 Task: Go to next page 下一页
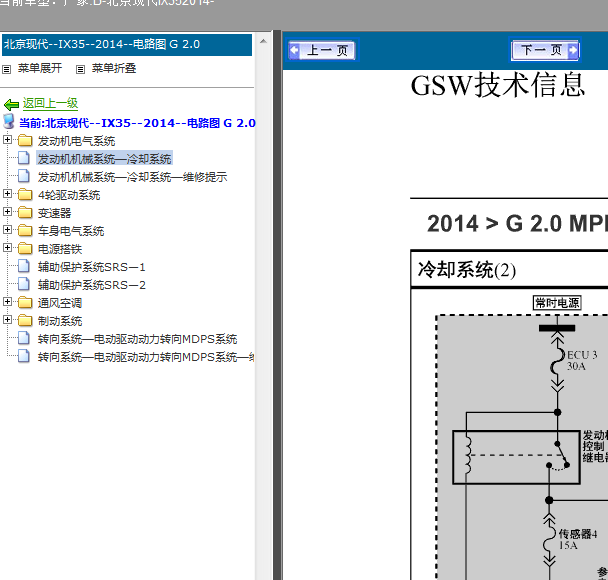(x=545, y=50)
